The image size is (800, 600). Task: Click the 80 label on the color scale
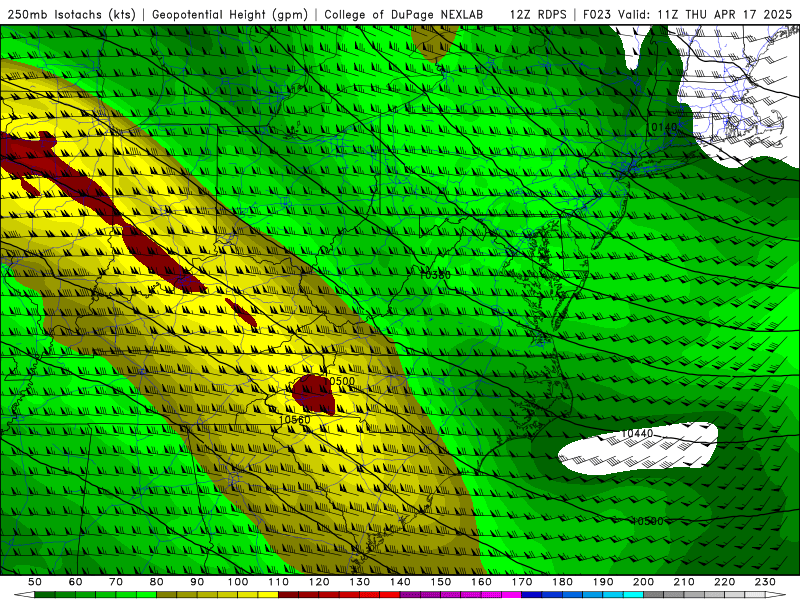coord(157,582)
